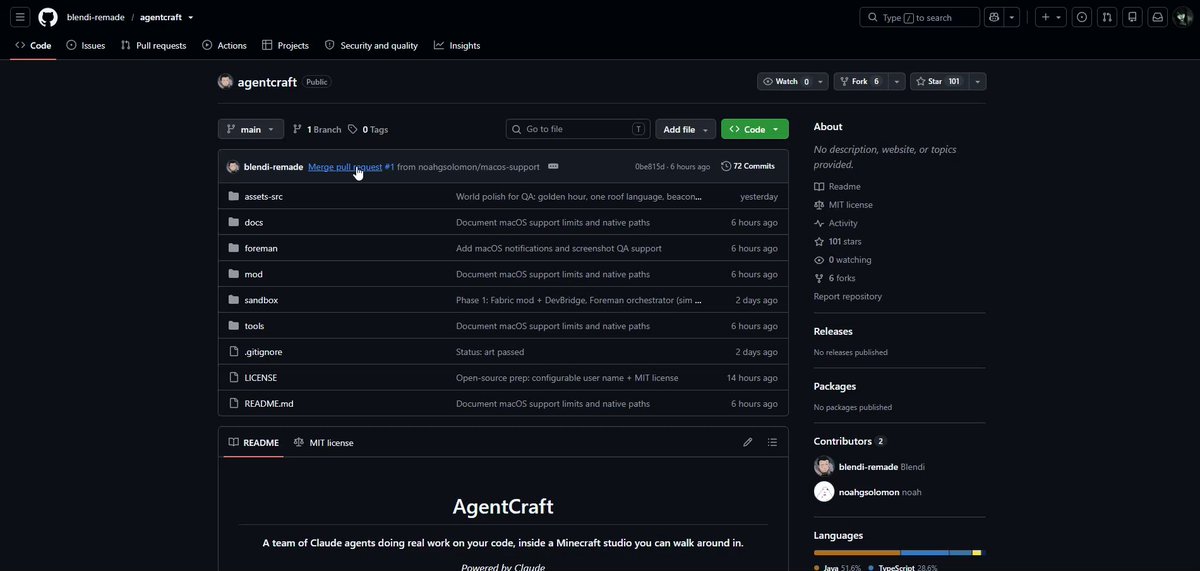Open the Add file dropdown
Image resolution: width=1200 pixels, height=571 pixels.
(686, 129)
